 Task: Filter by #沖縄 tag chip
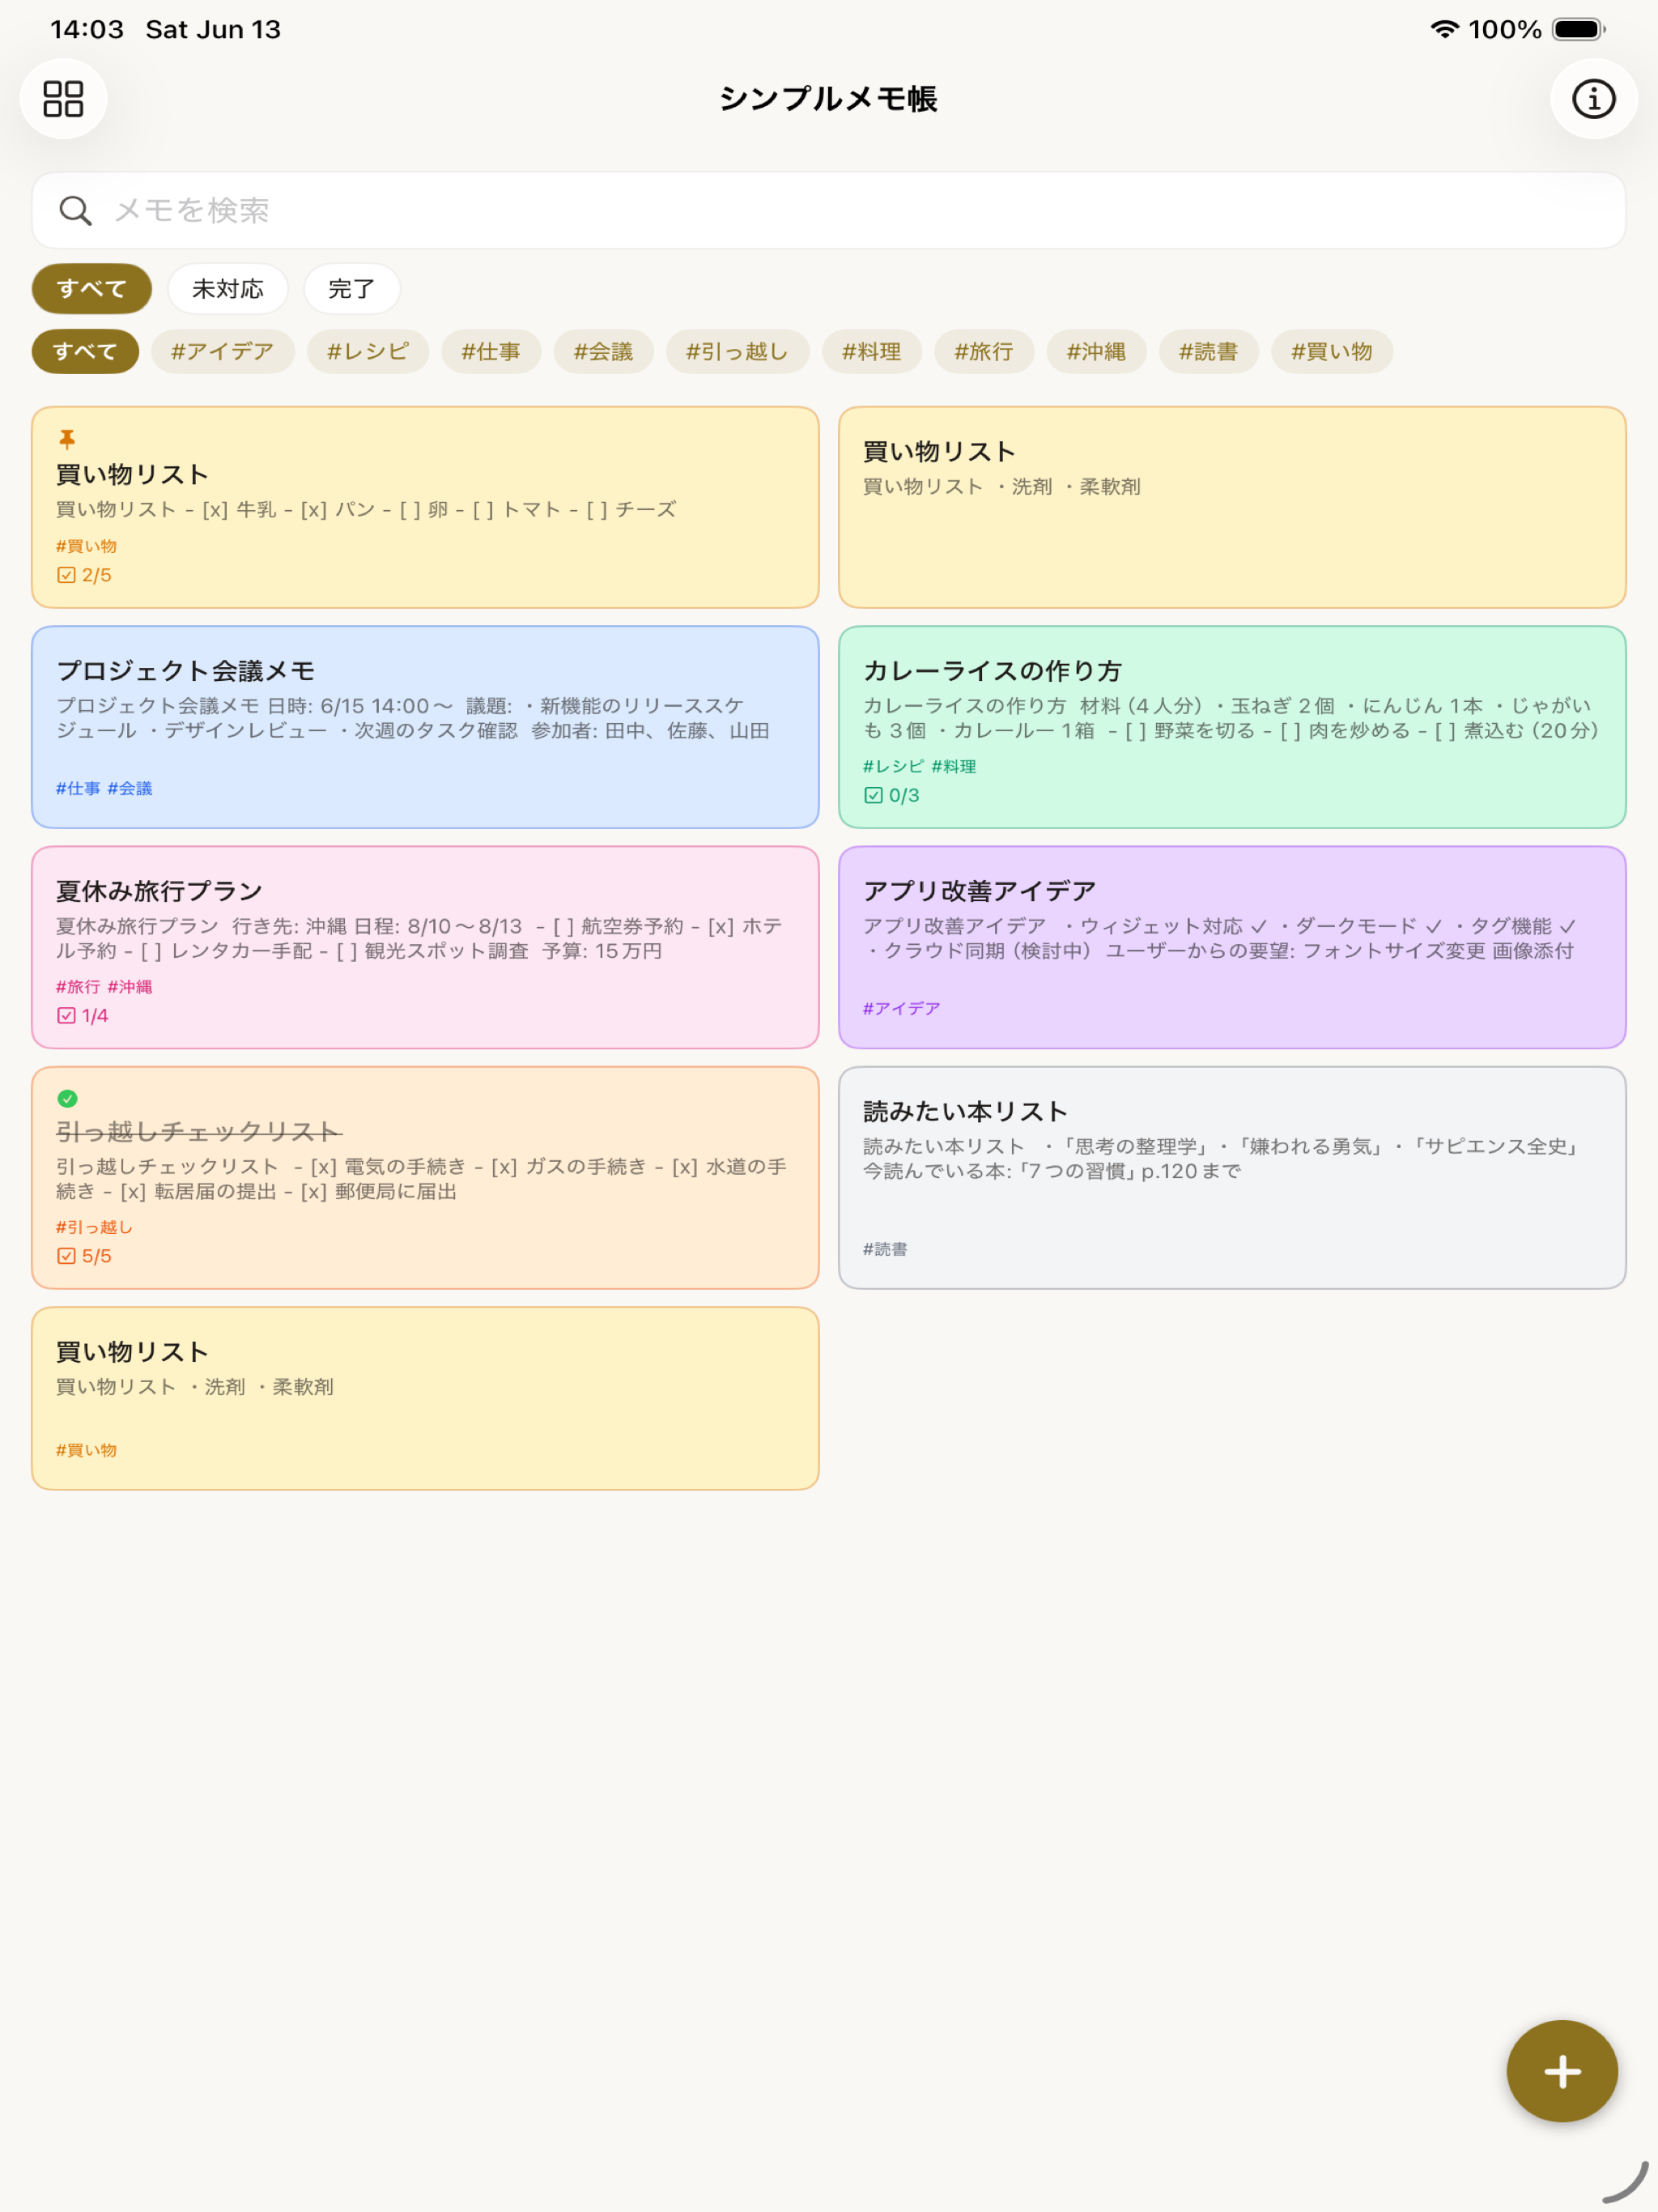(1096, 351)
